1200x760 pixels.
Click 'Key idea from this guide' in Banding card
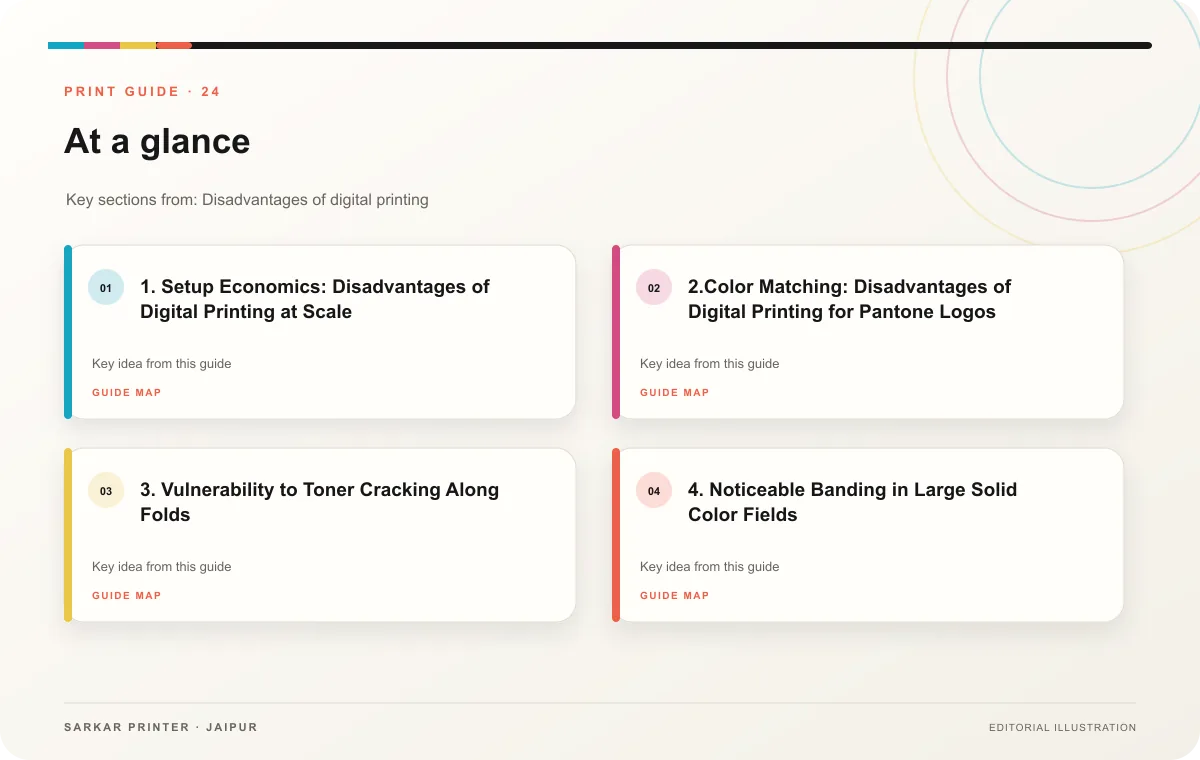710,567
